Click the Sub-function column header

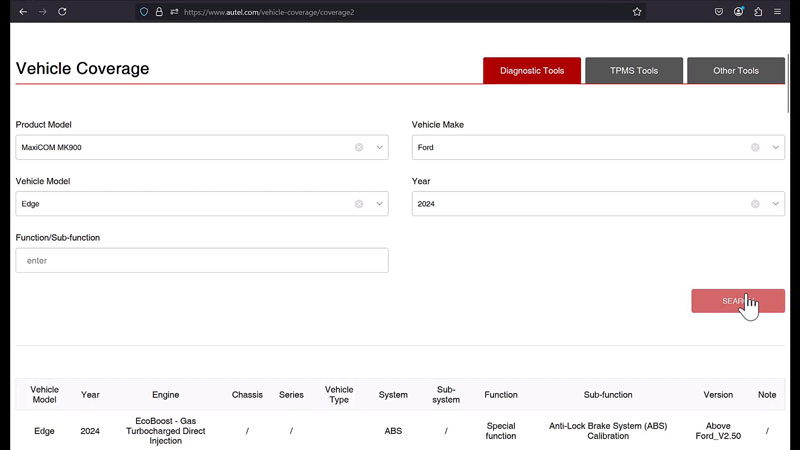tap(608, 395)
